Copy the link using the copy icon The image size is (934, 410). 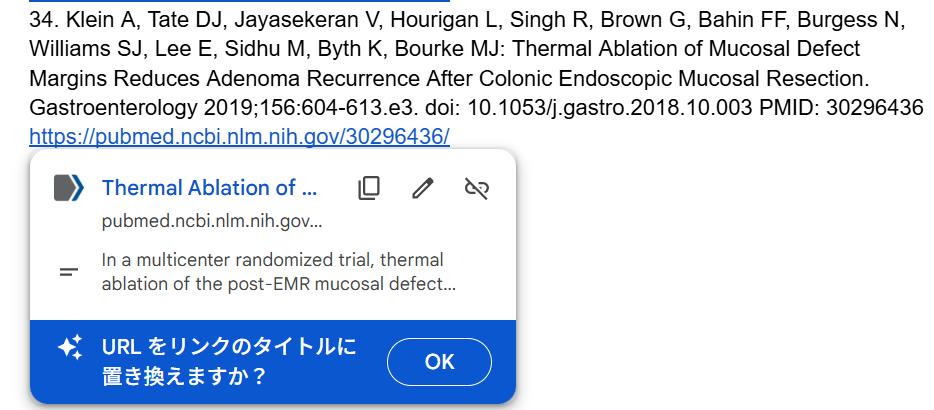pos(369,188)
